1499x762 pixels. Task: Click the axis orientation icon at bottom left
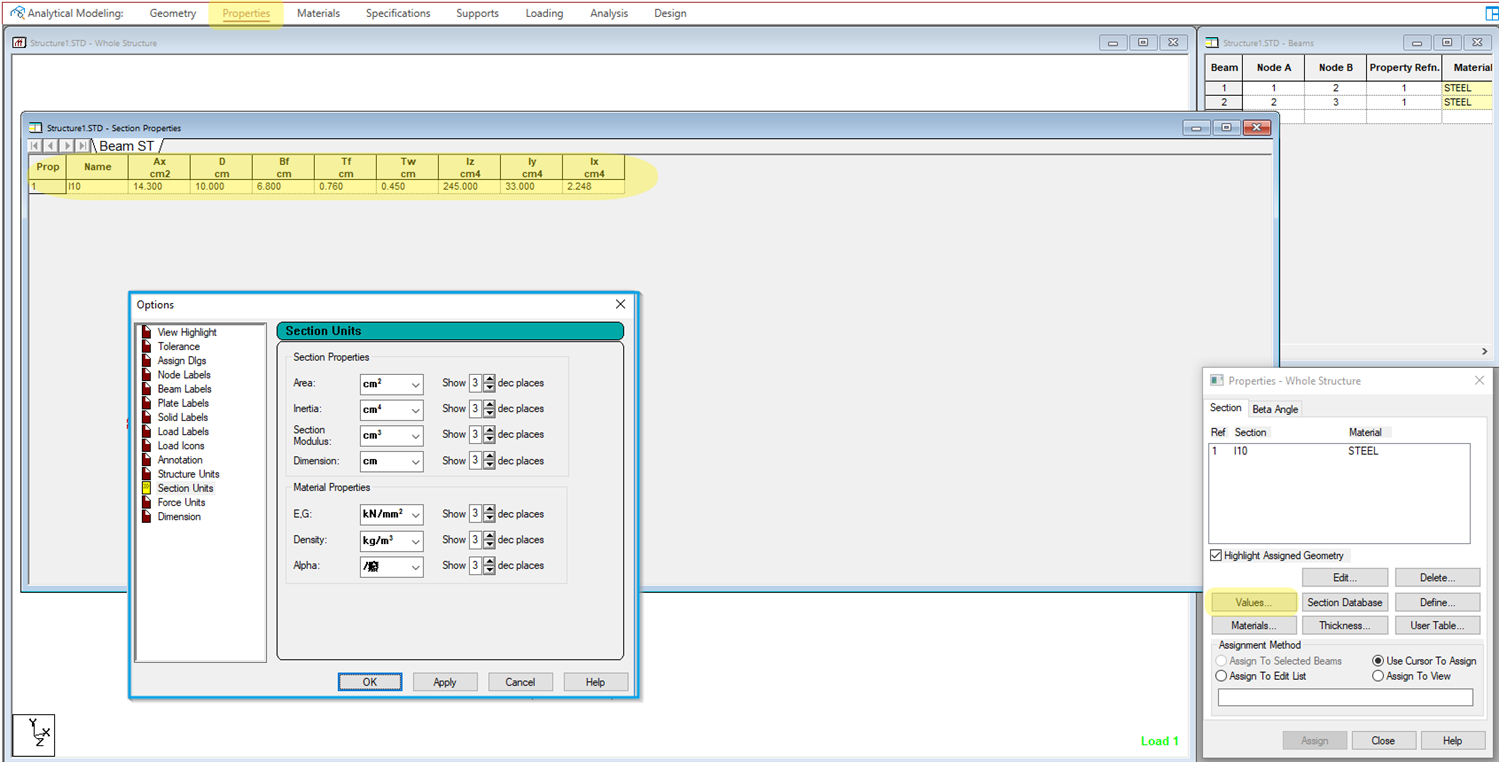[33, 732]
